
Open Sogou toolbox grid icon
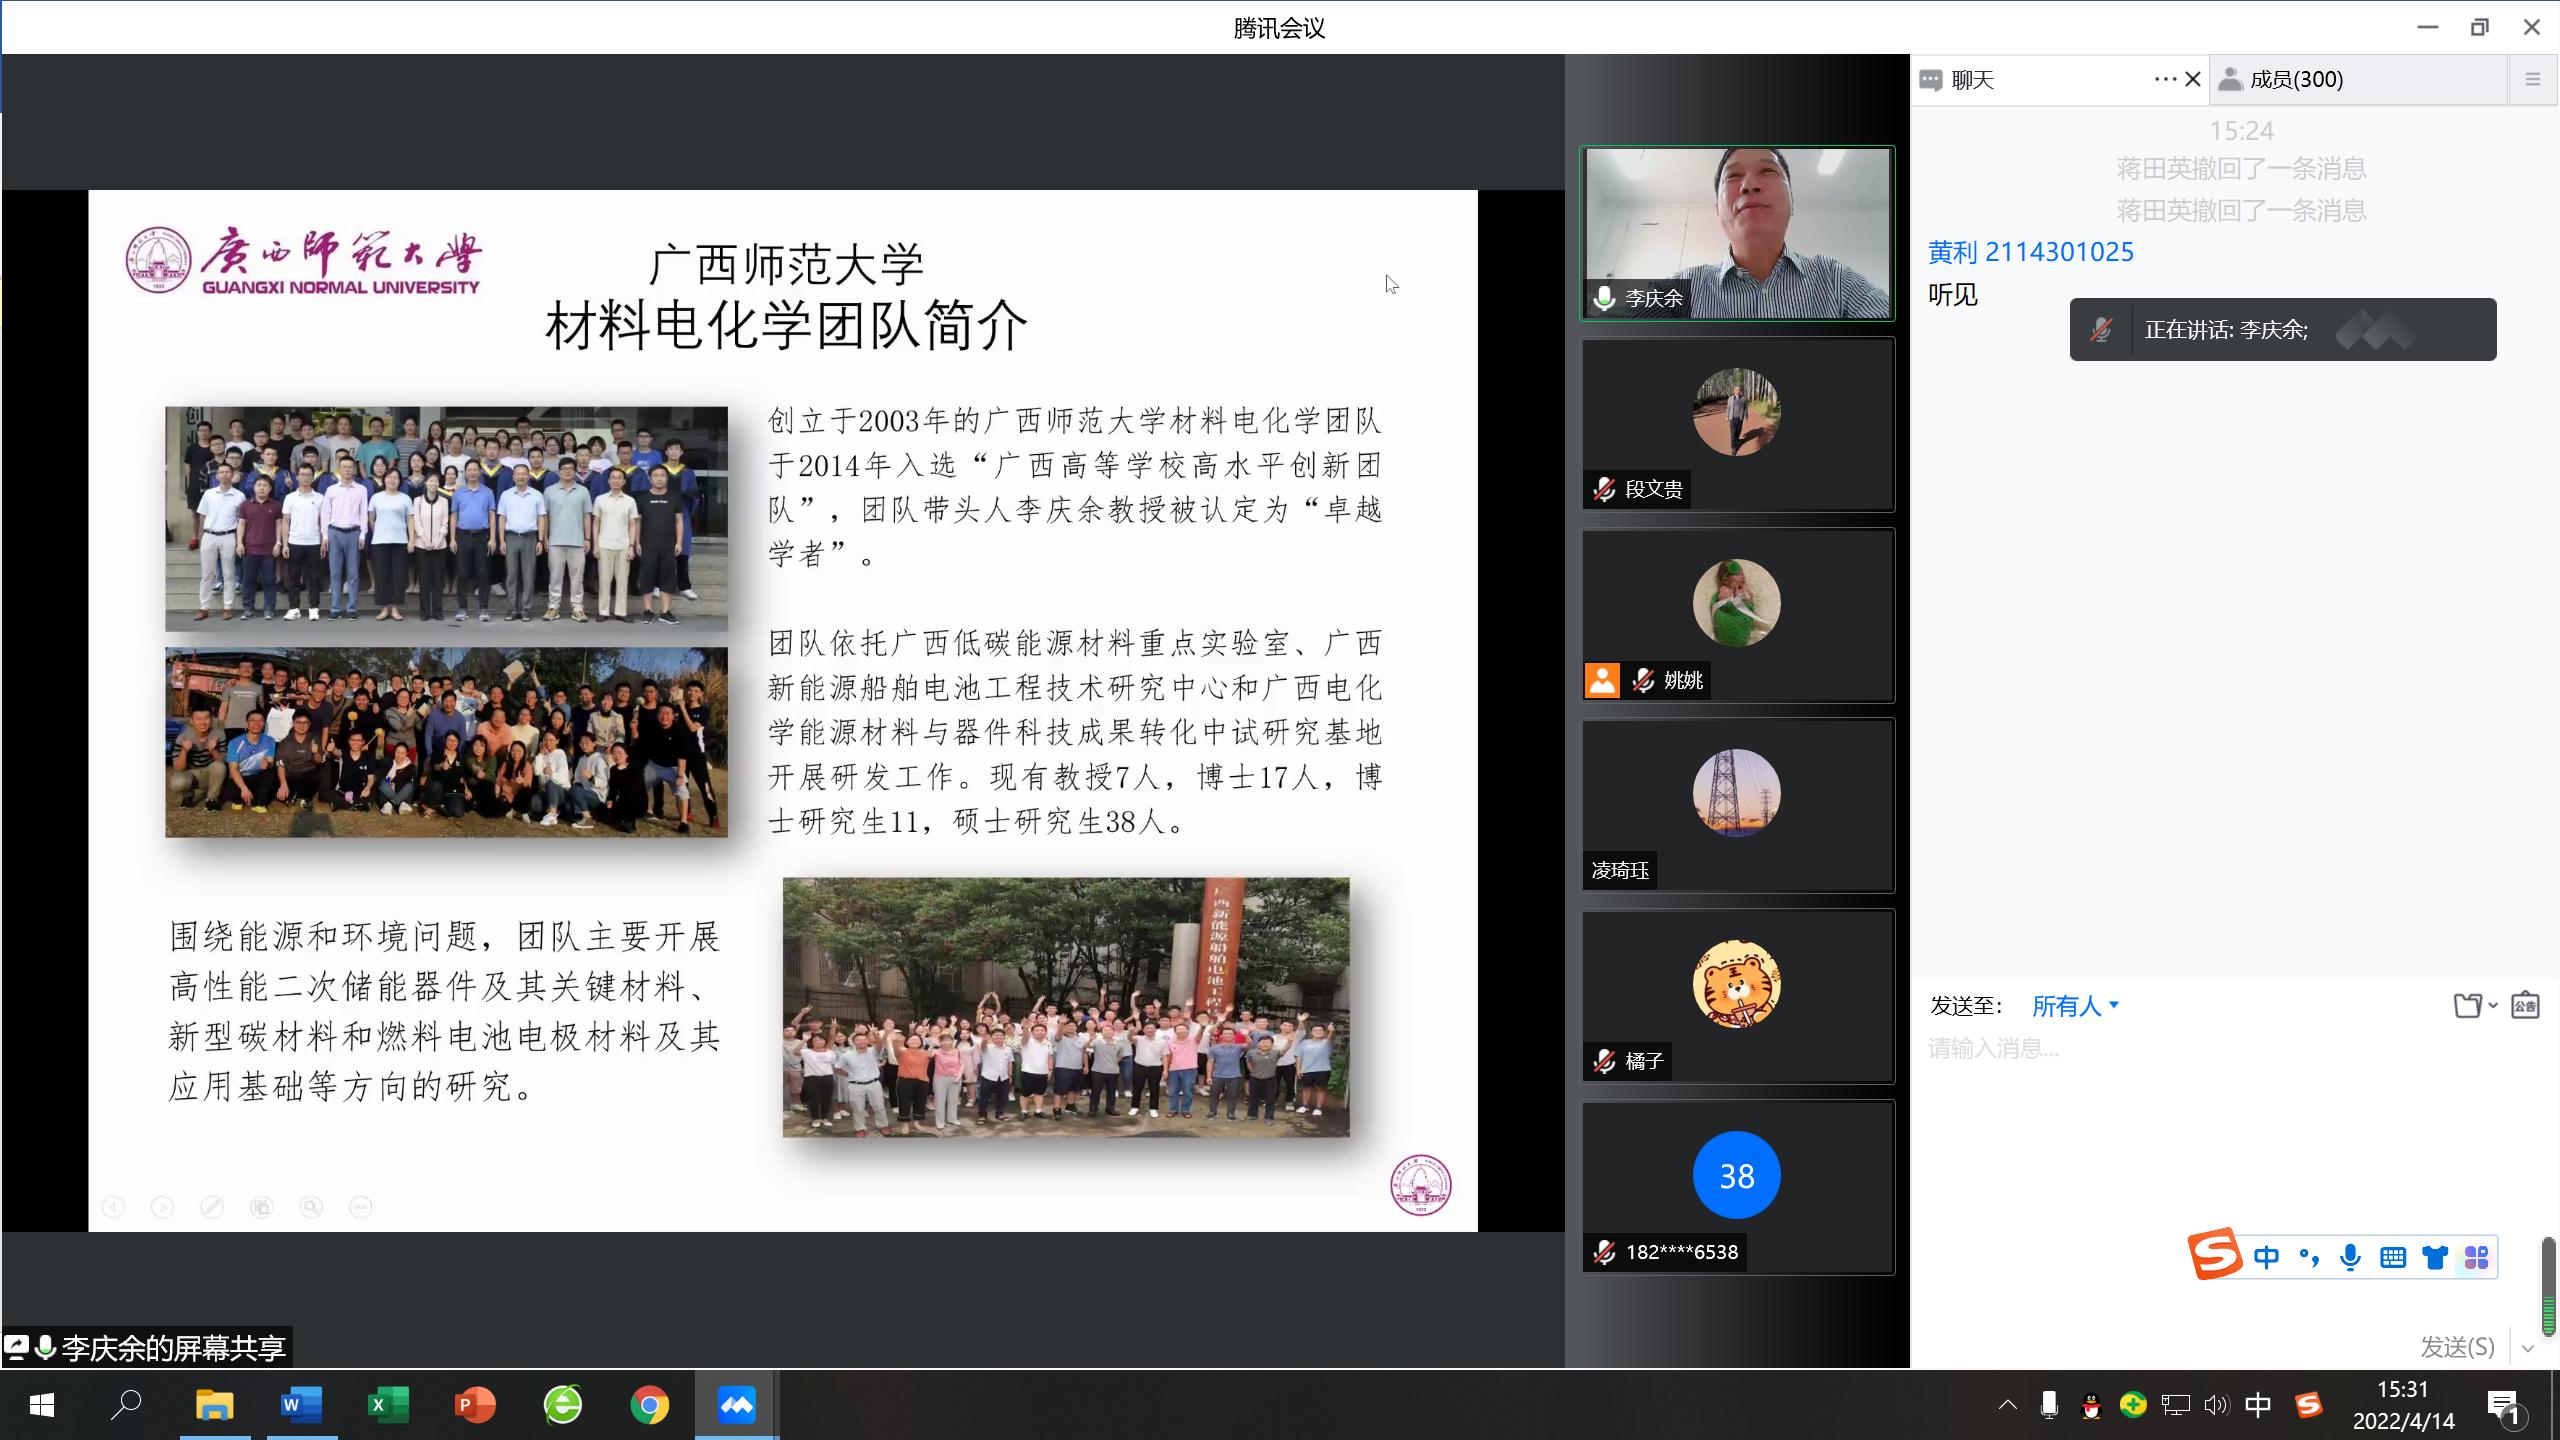tap(2476, 1257)
